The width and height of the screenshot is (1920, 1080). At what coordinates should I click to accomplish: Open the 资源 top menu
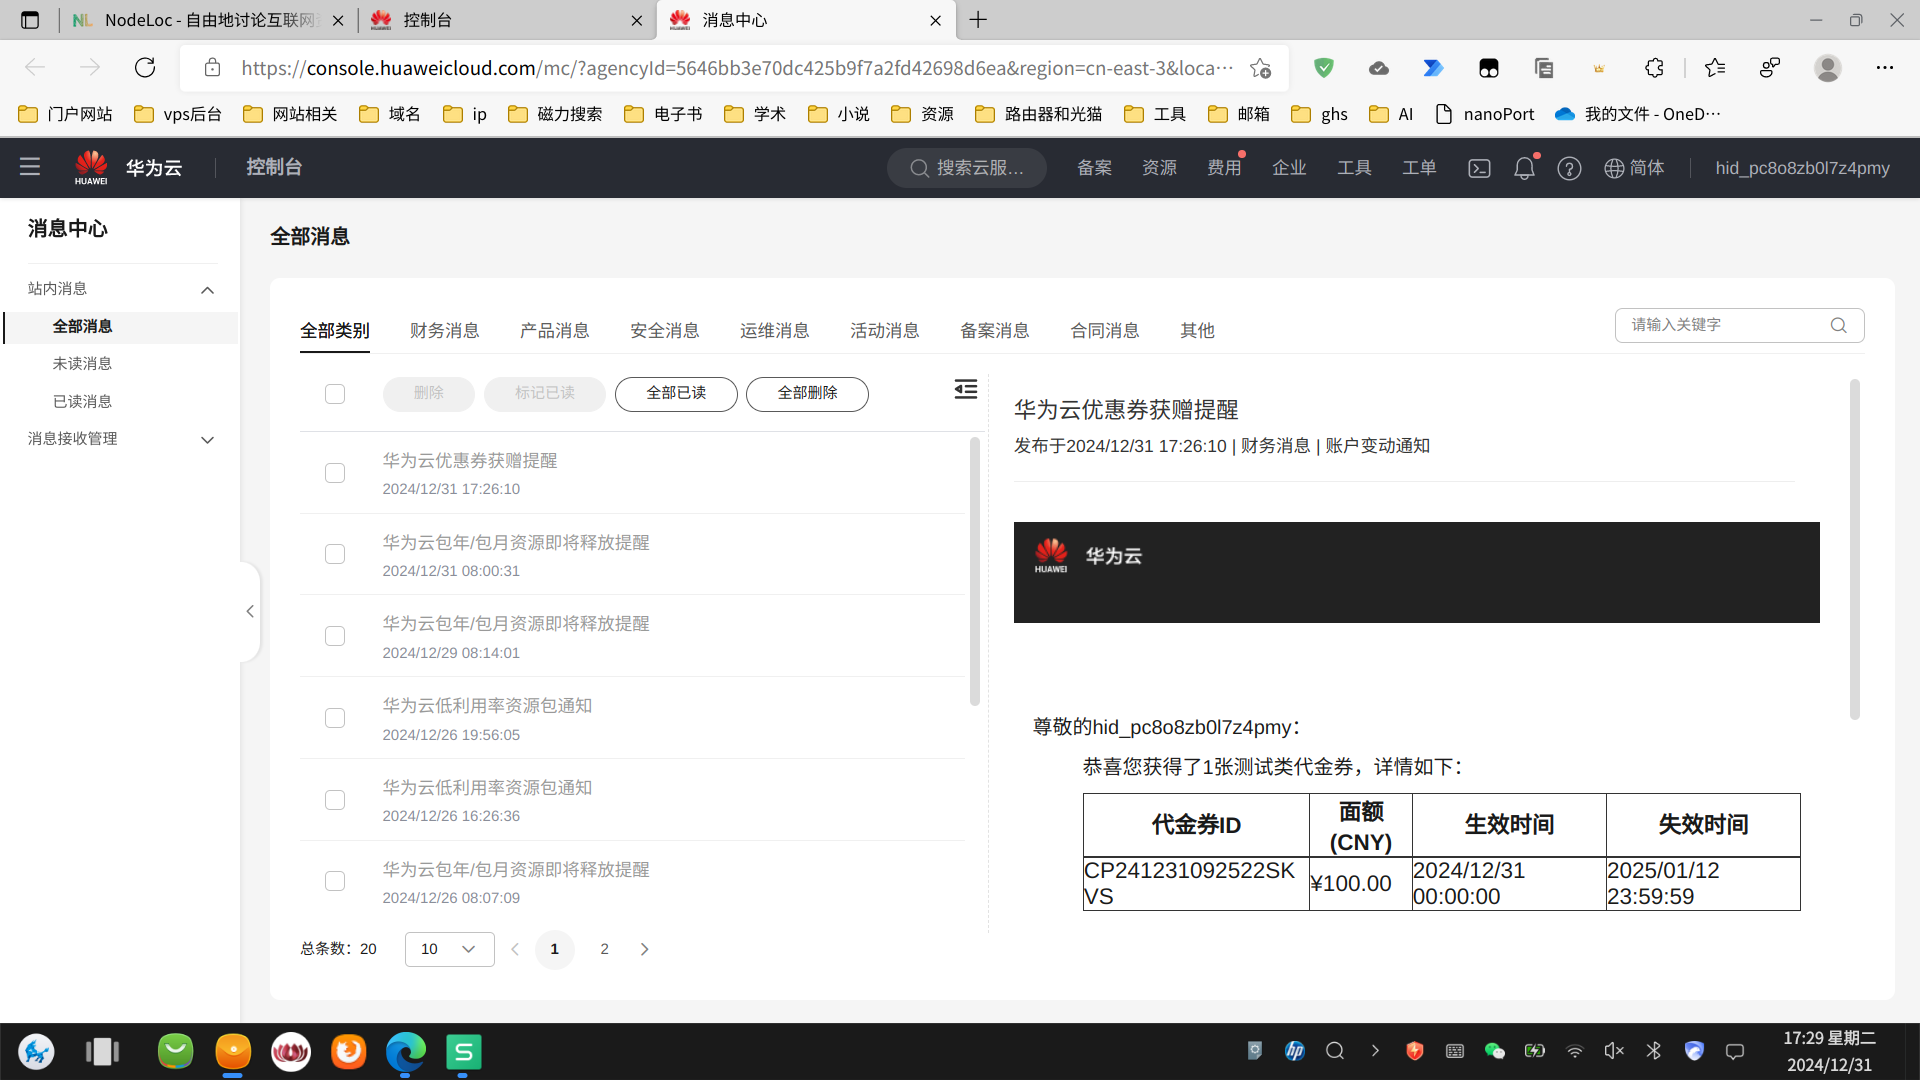(x=1159, y=168)
